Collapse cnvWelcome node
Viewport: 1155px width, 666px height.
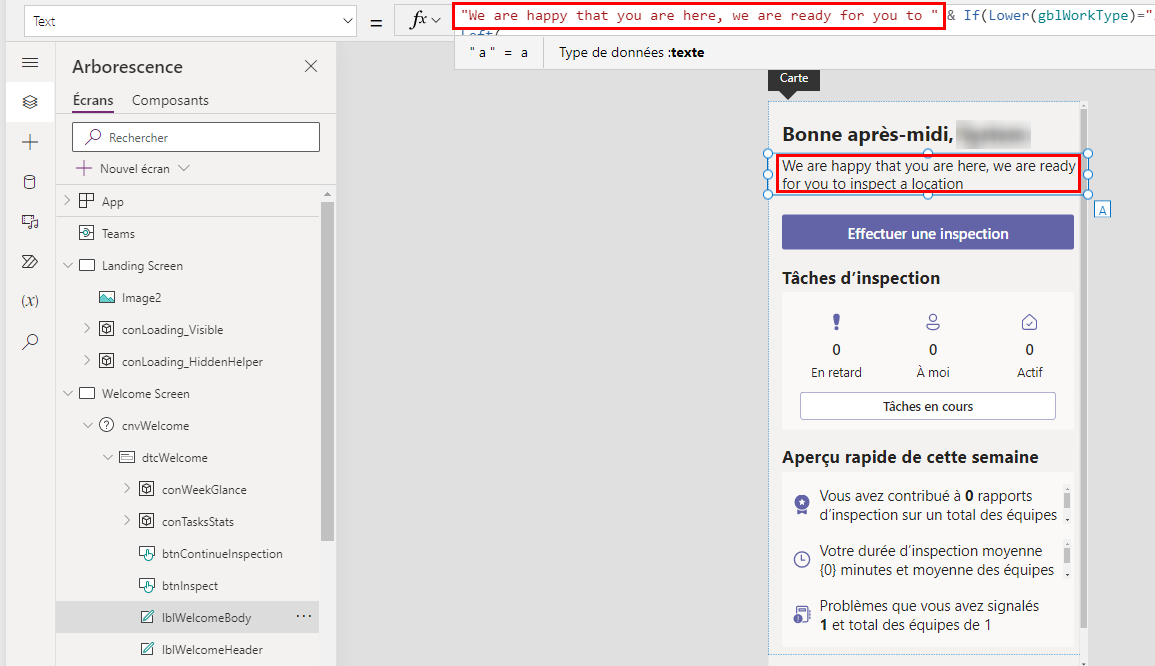(88, 425)
